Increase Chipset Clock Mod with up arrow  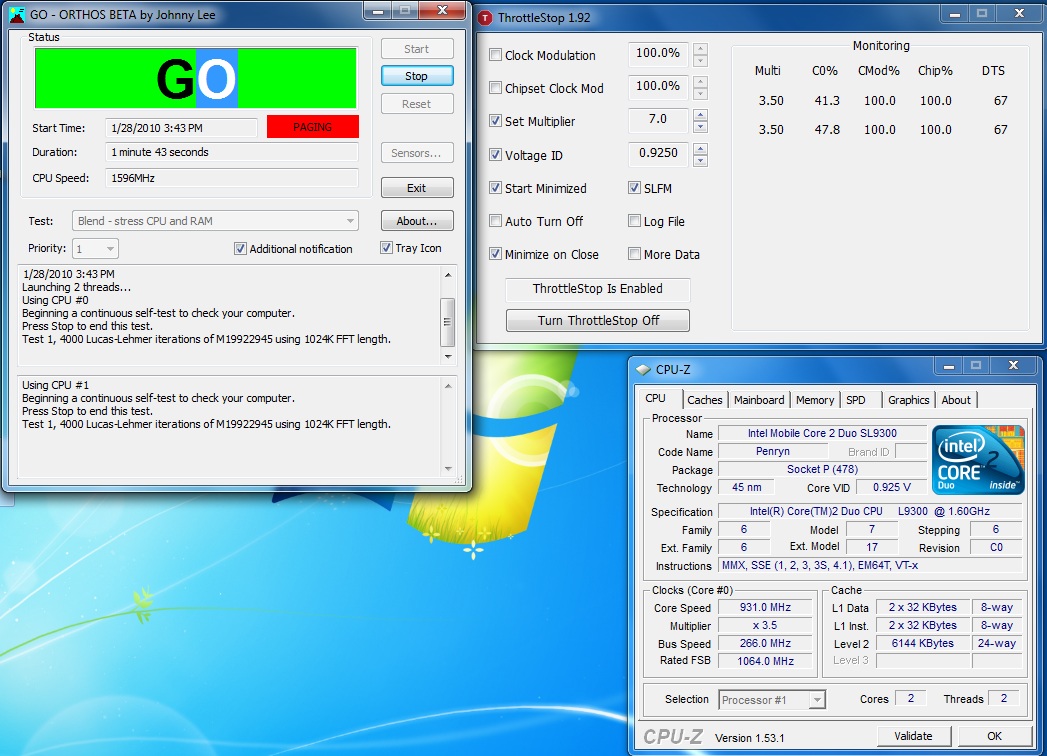coord(700,81)
